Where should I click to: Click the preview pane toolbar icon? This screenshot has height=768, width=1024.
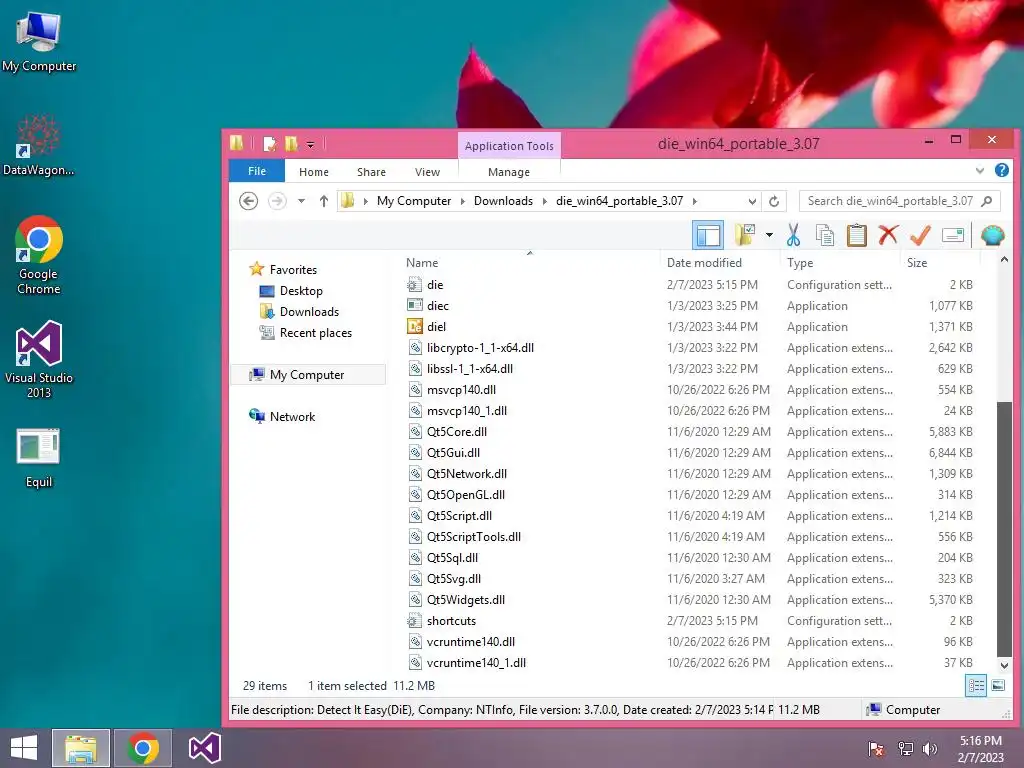[708, 235]
